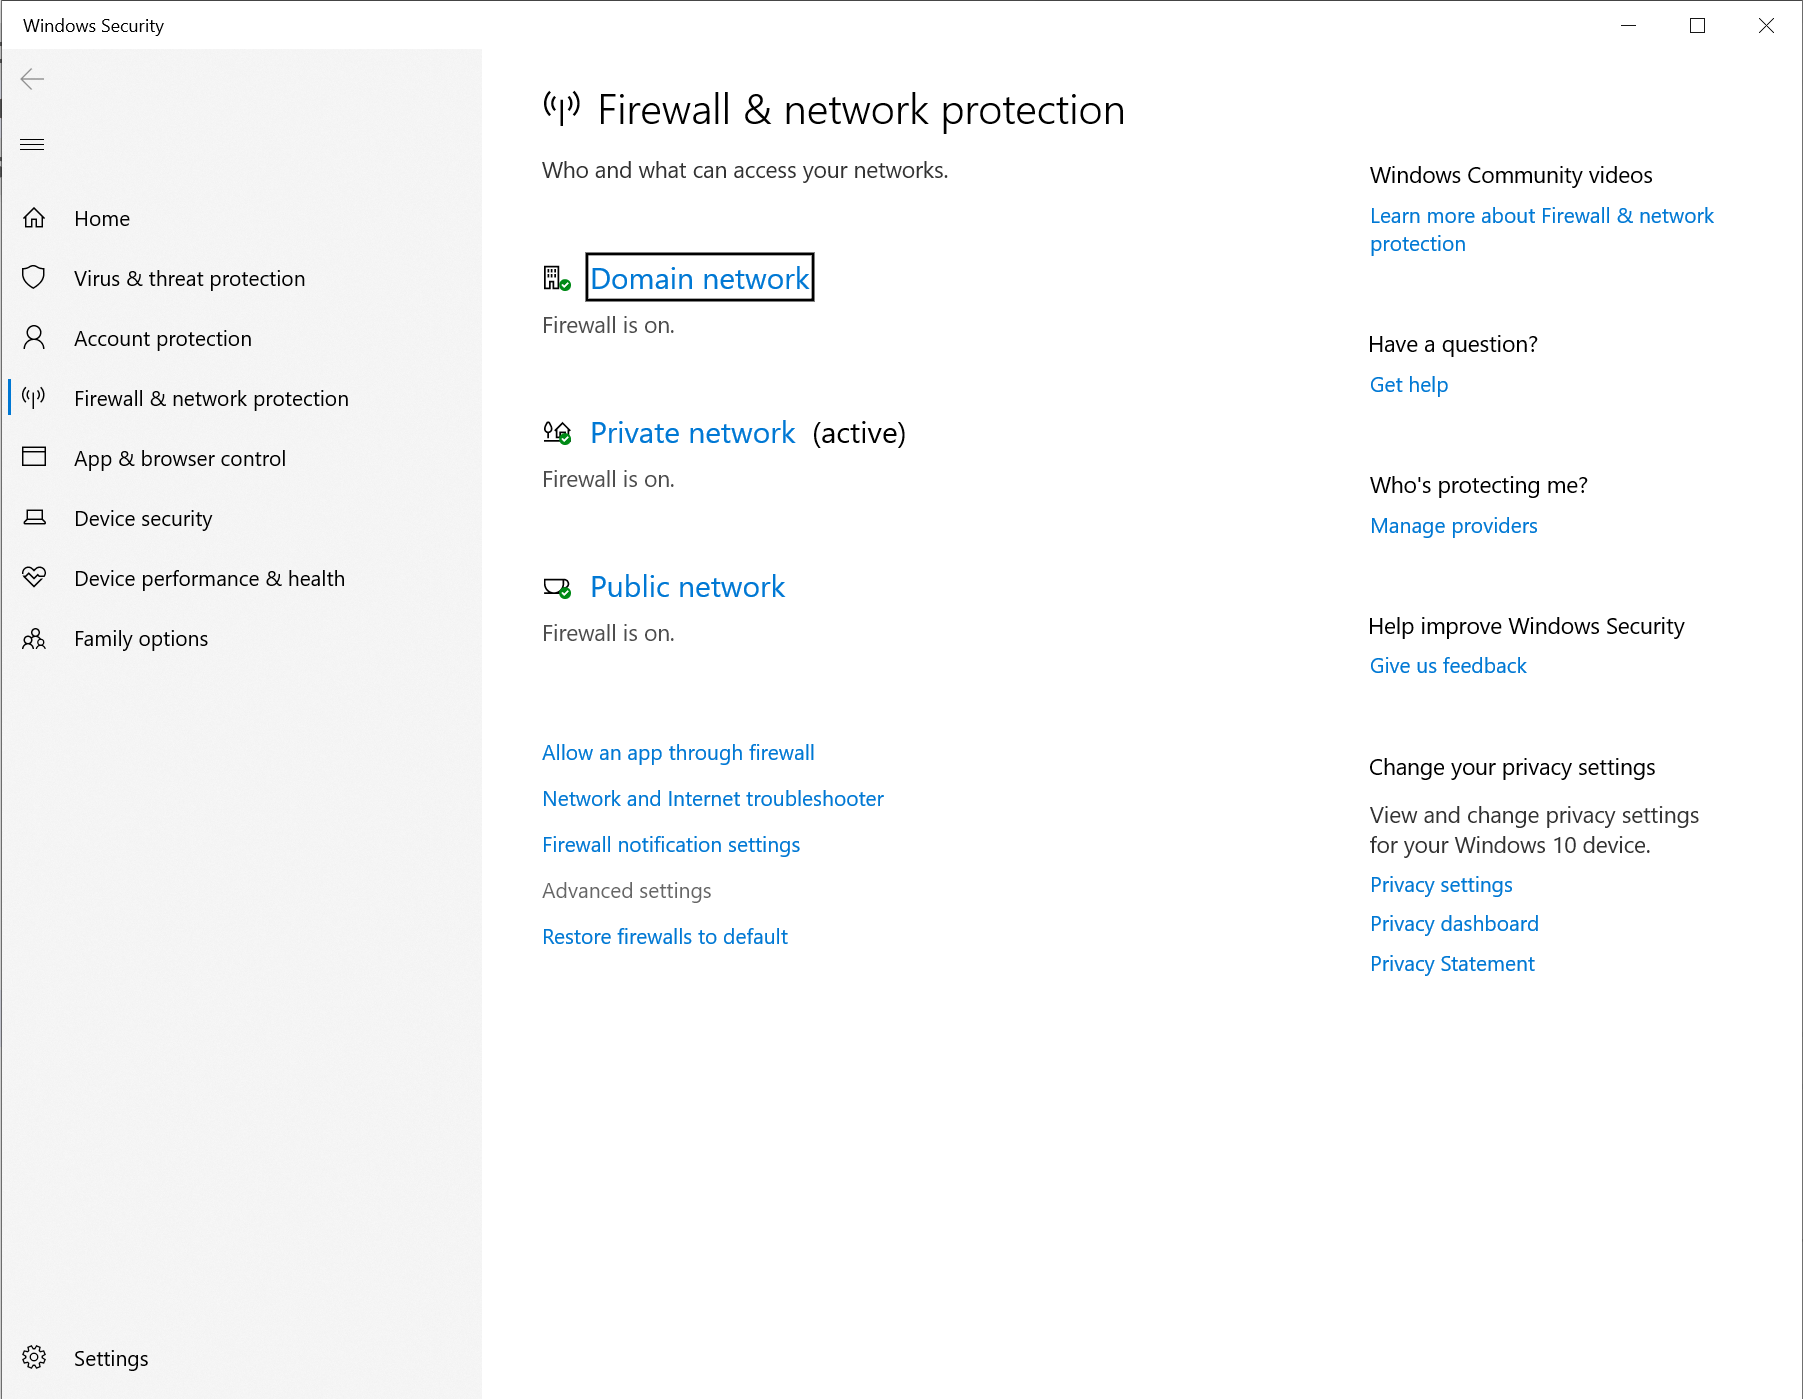This screenshot has height=1399, width=1803.
Task: Open Account protection from the sidebar
Action: 162,338
